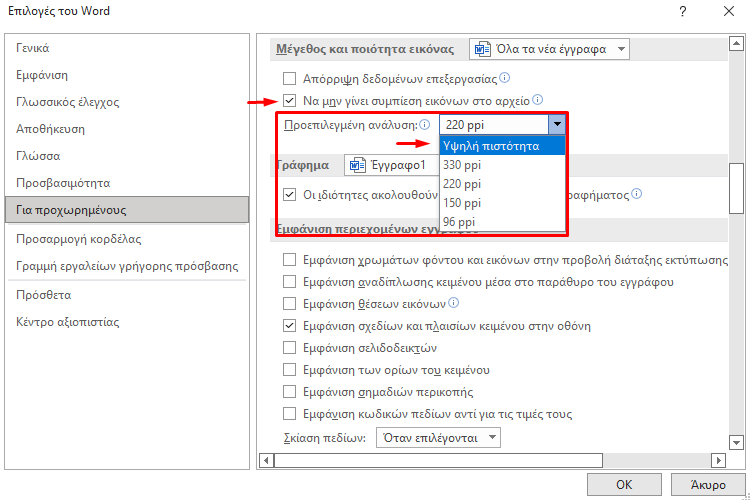Pick 150 ppi from the dropdown list
This screenshot has width=750, height=500.
coord(502,203)
